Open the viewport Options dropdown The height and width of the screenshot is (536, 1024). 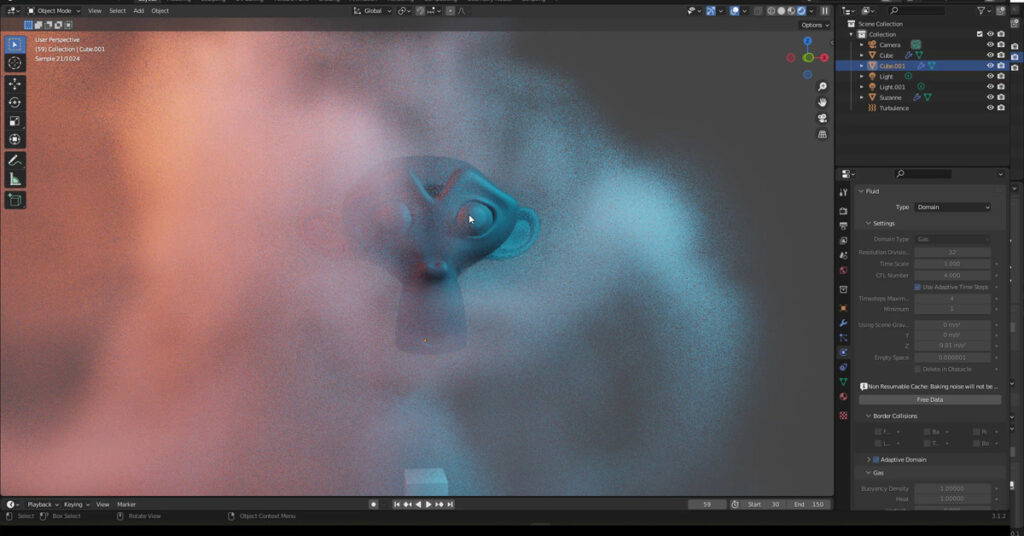[x=814, y=25]
